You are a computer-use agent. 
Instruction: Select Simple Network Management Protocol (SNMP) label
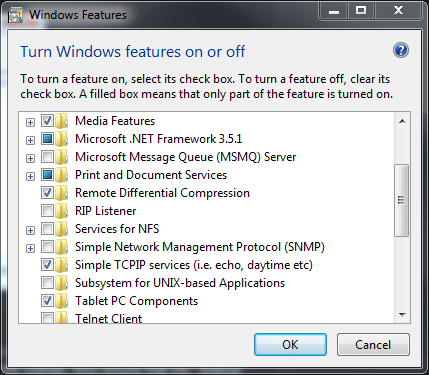[x=200, y=247]
